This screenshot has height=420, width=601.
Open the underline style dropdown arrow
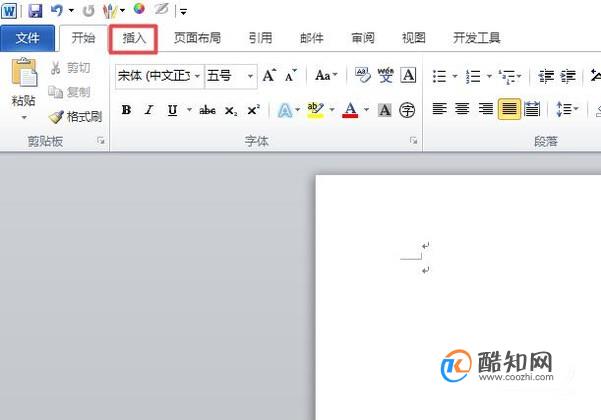189,110
